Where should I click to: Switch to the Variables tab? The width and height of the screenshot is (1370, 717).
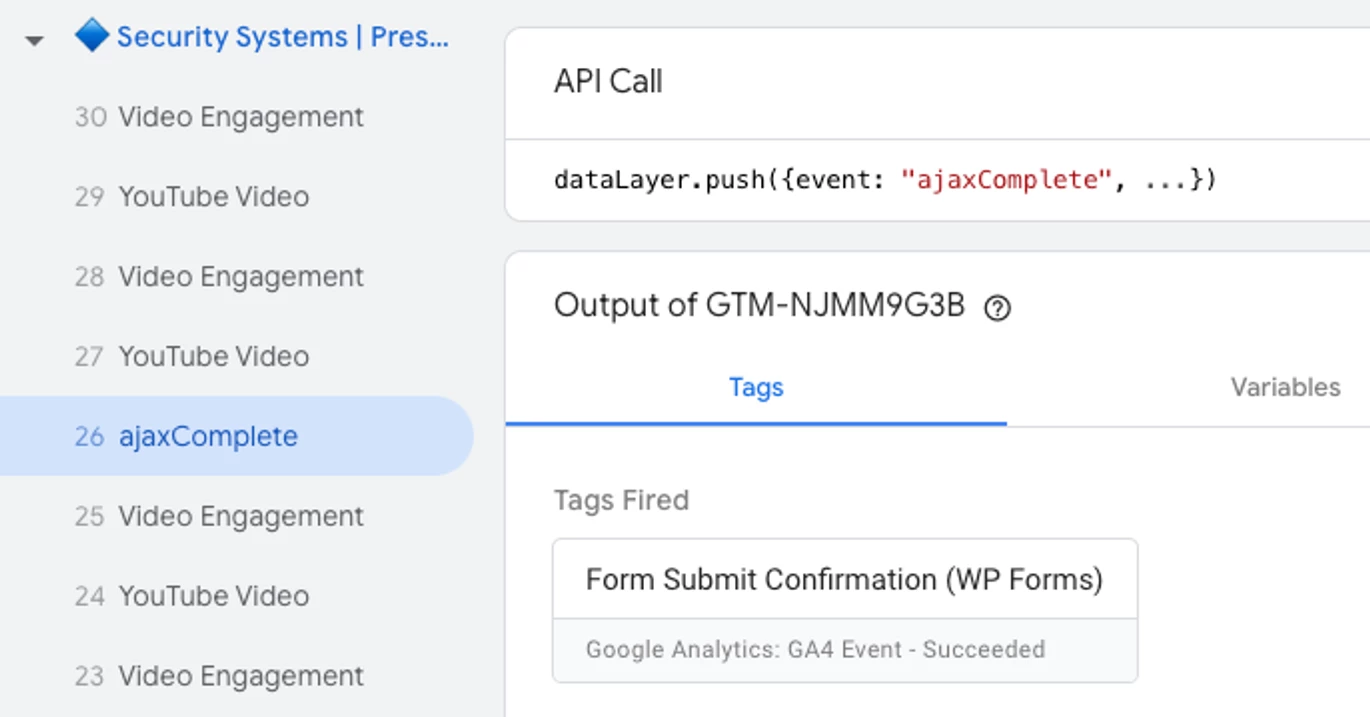point(1285,388)
